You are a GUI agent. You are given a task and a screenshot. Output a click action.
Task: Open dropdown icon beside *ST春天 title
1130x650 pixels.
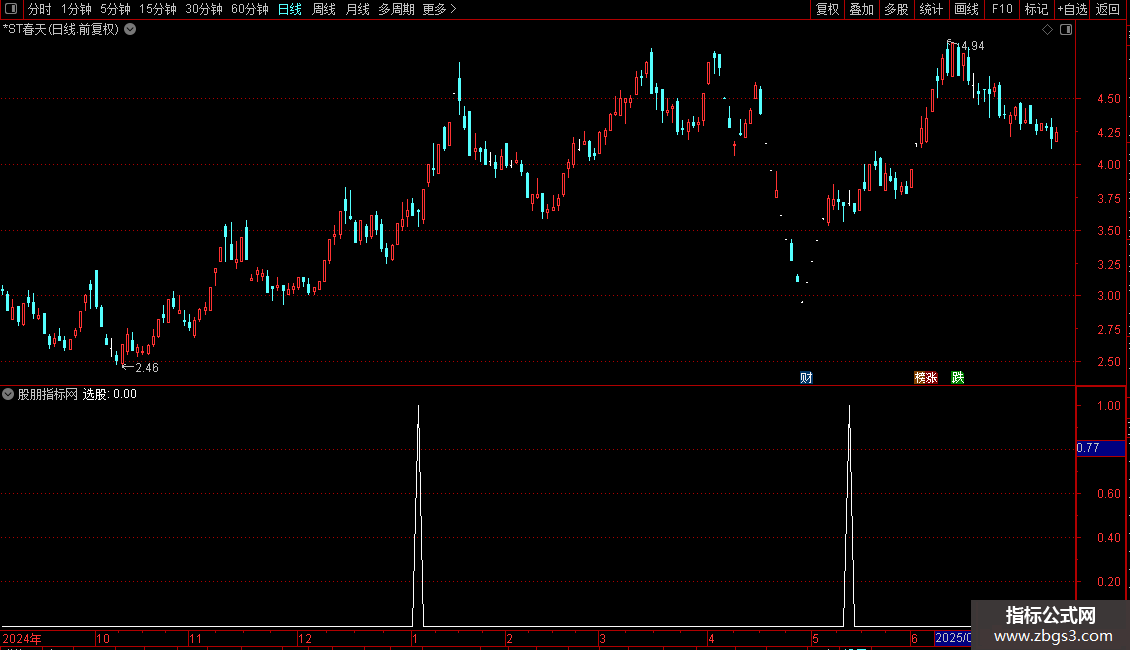pyautogui.click(x=130, y=30)
